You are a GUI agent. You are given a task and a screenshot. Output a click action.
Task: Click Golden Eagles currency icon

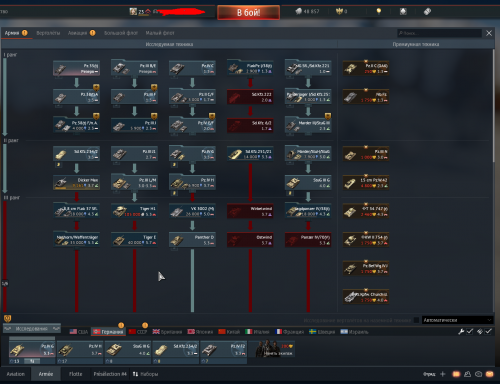(339, 11)
